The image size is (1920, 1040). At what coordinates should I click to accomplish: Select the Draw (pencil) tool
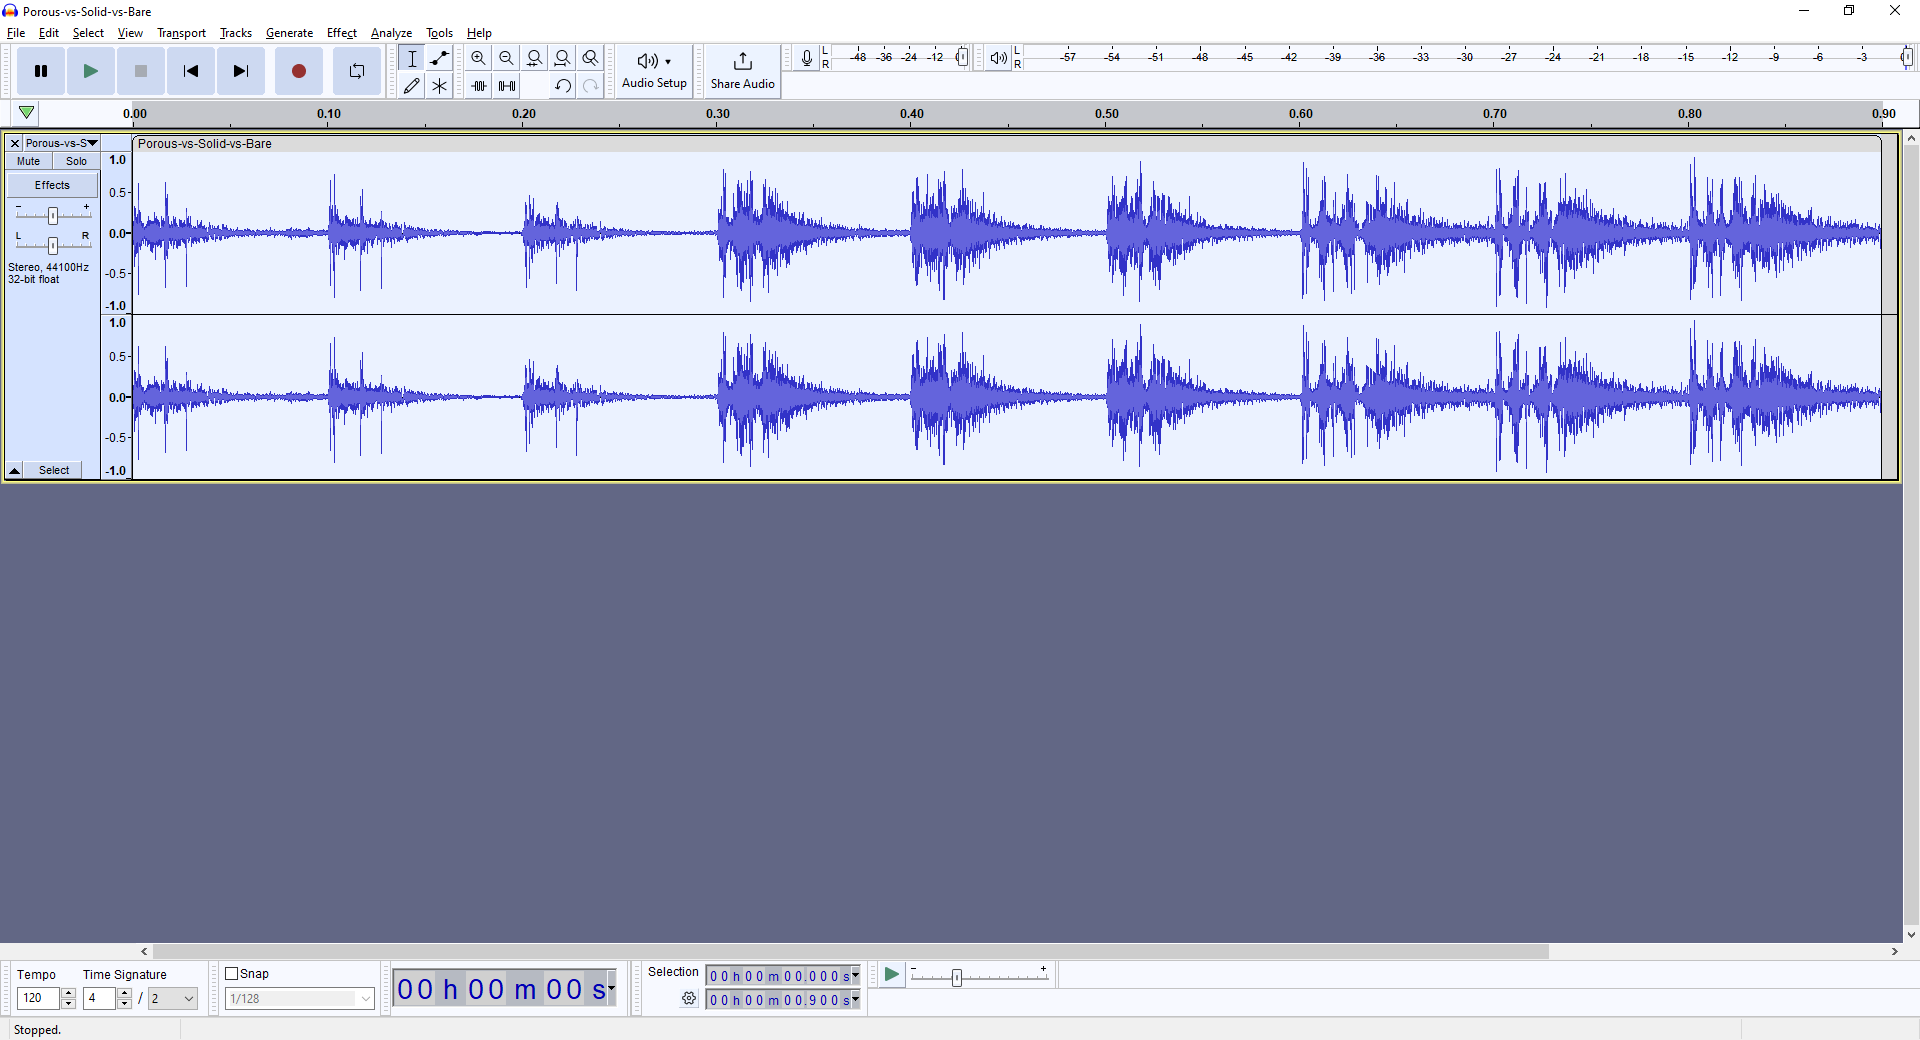412,86
